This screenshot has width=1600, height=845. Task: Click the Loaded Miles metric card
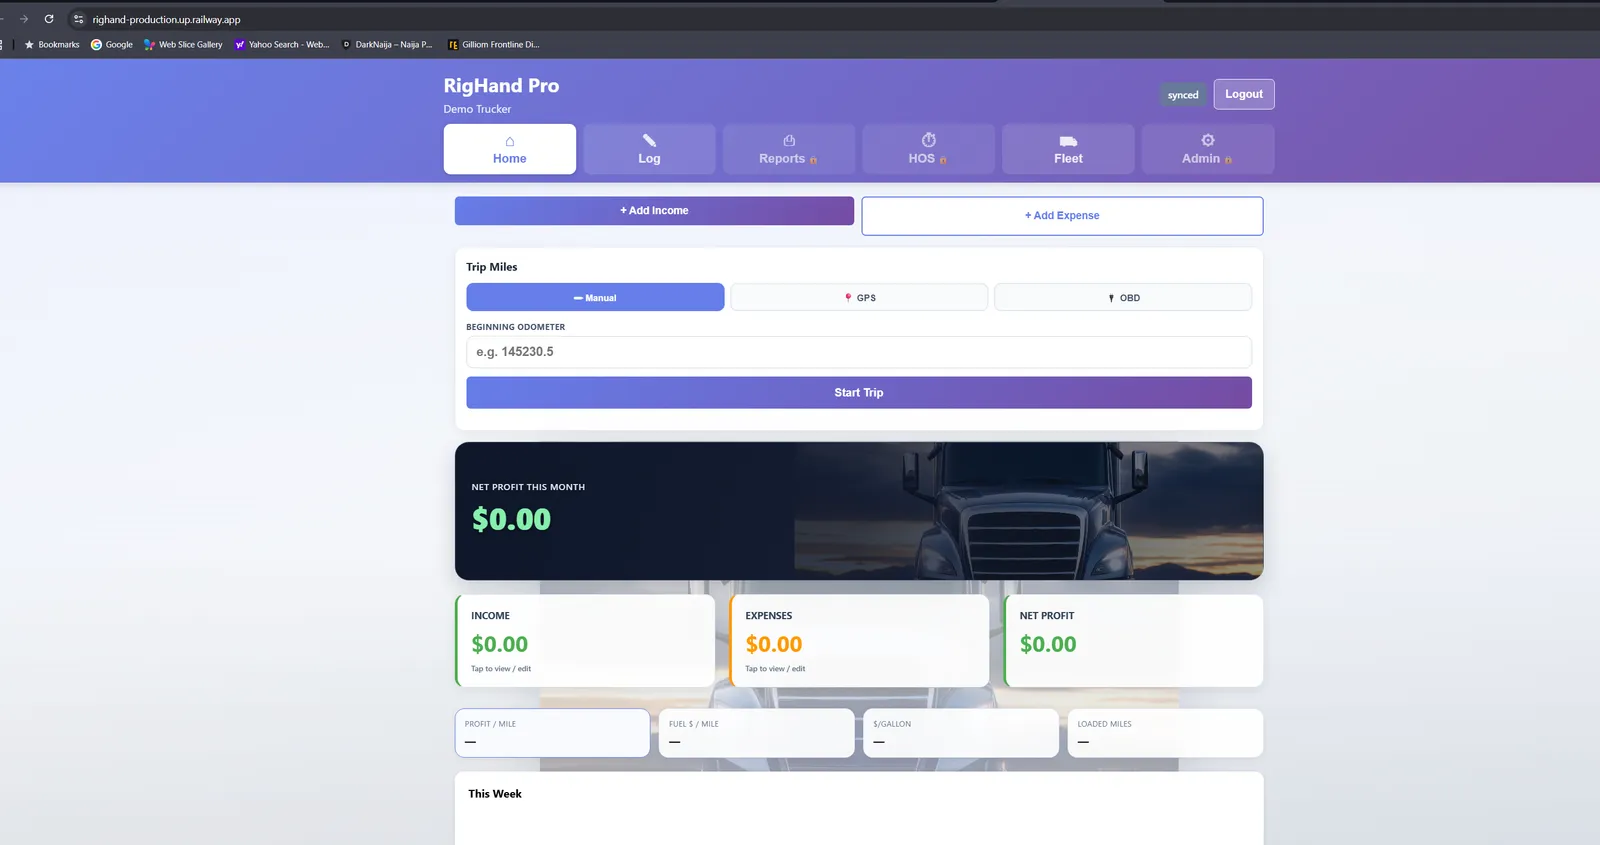click(x=1165, y=733)
